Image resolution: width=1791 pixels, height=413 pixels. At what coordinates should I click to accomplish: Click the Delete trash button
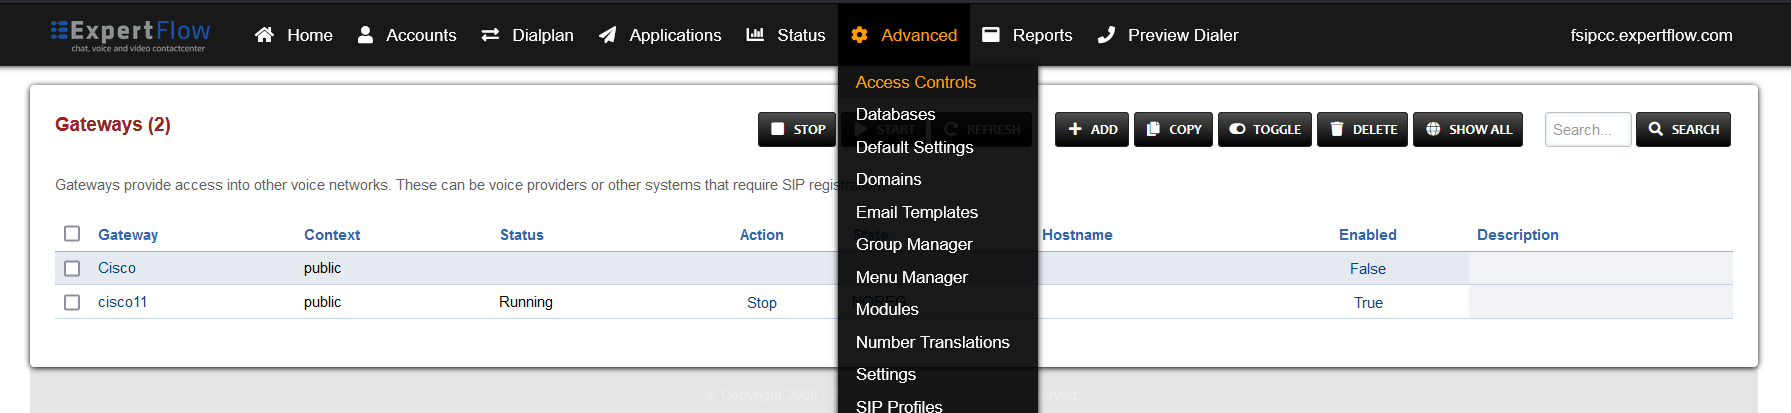1362,129
